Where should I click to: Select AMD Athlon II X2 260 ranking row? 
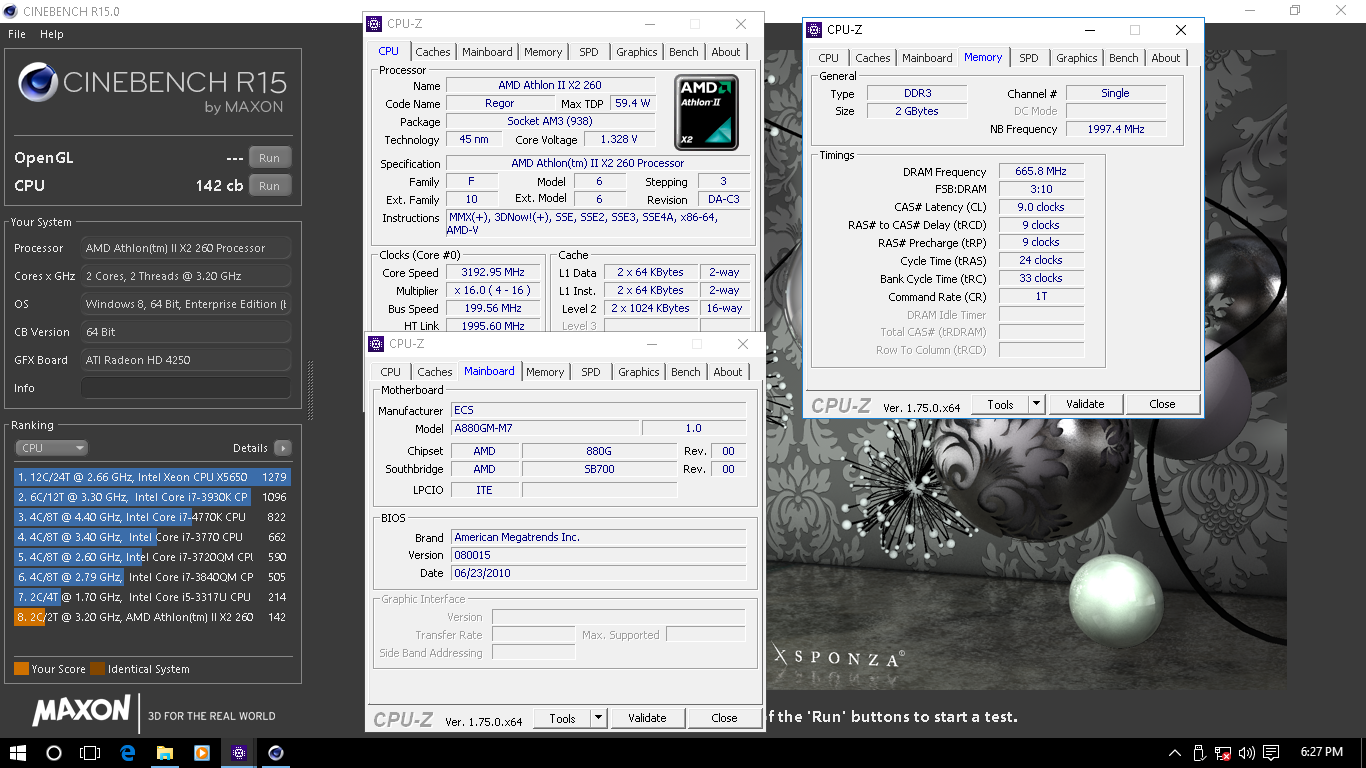click(x=152, y=617)
